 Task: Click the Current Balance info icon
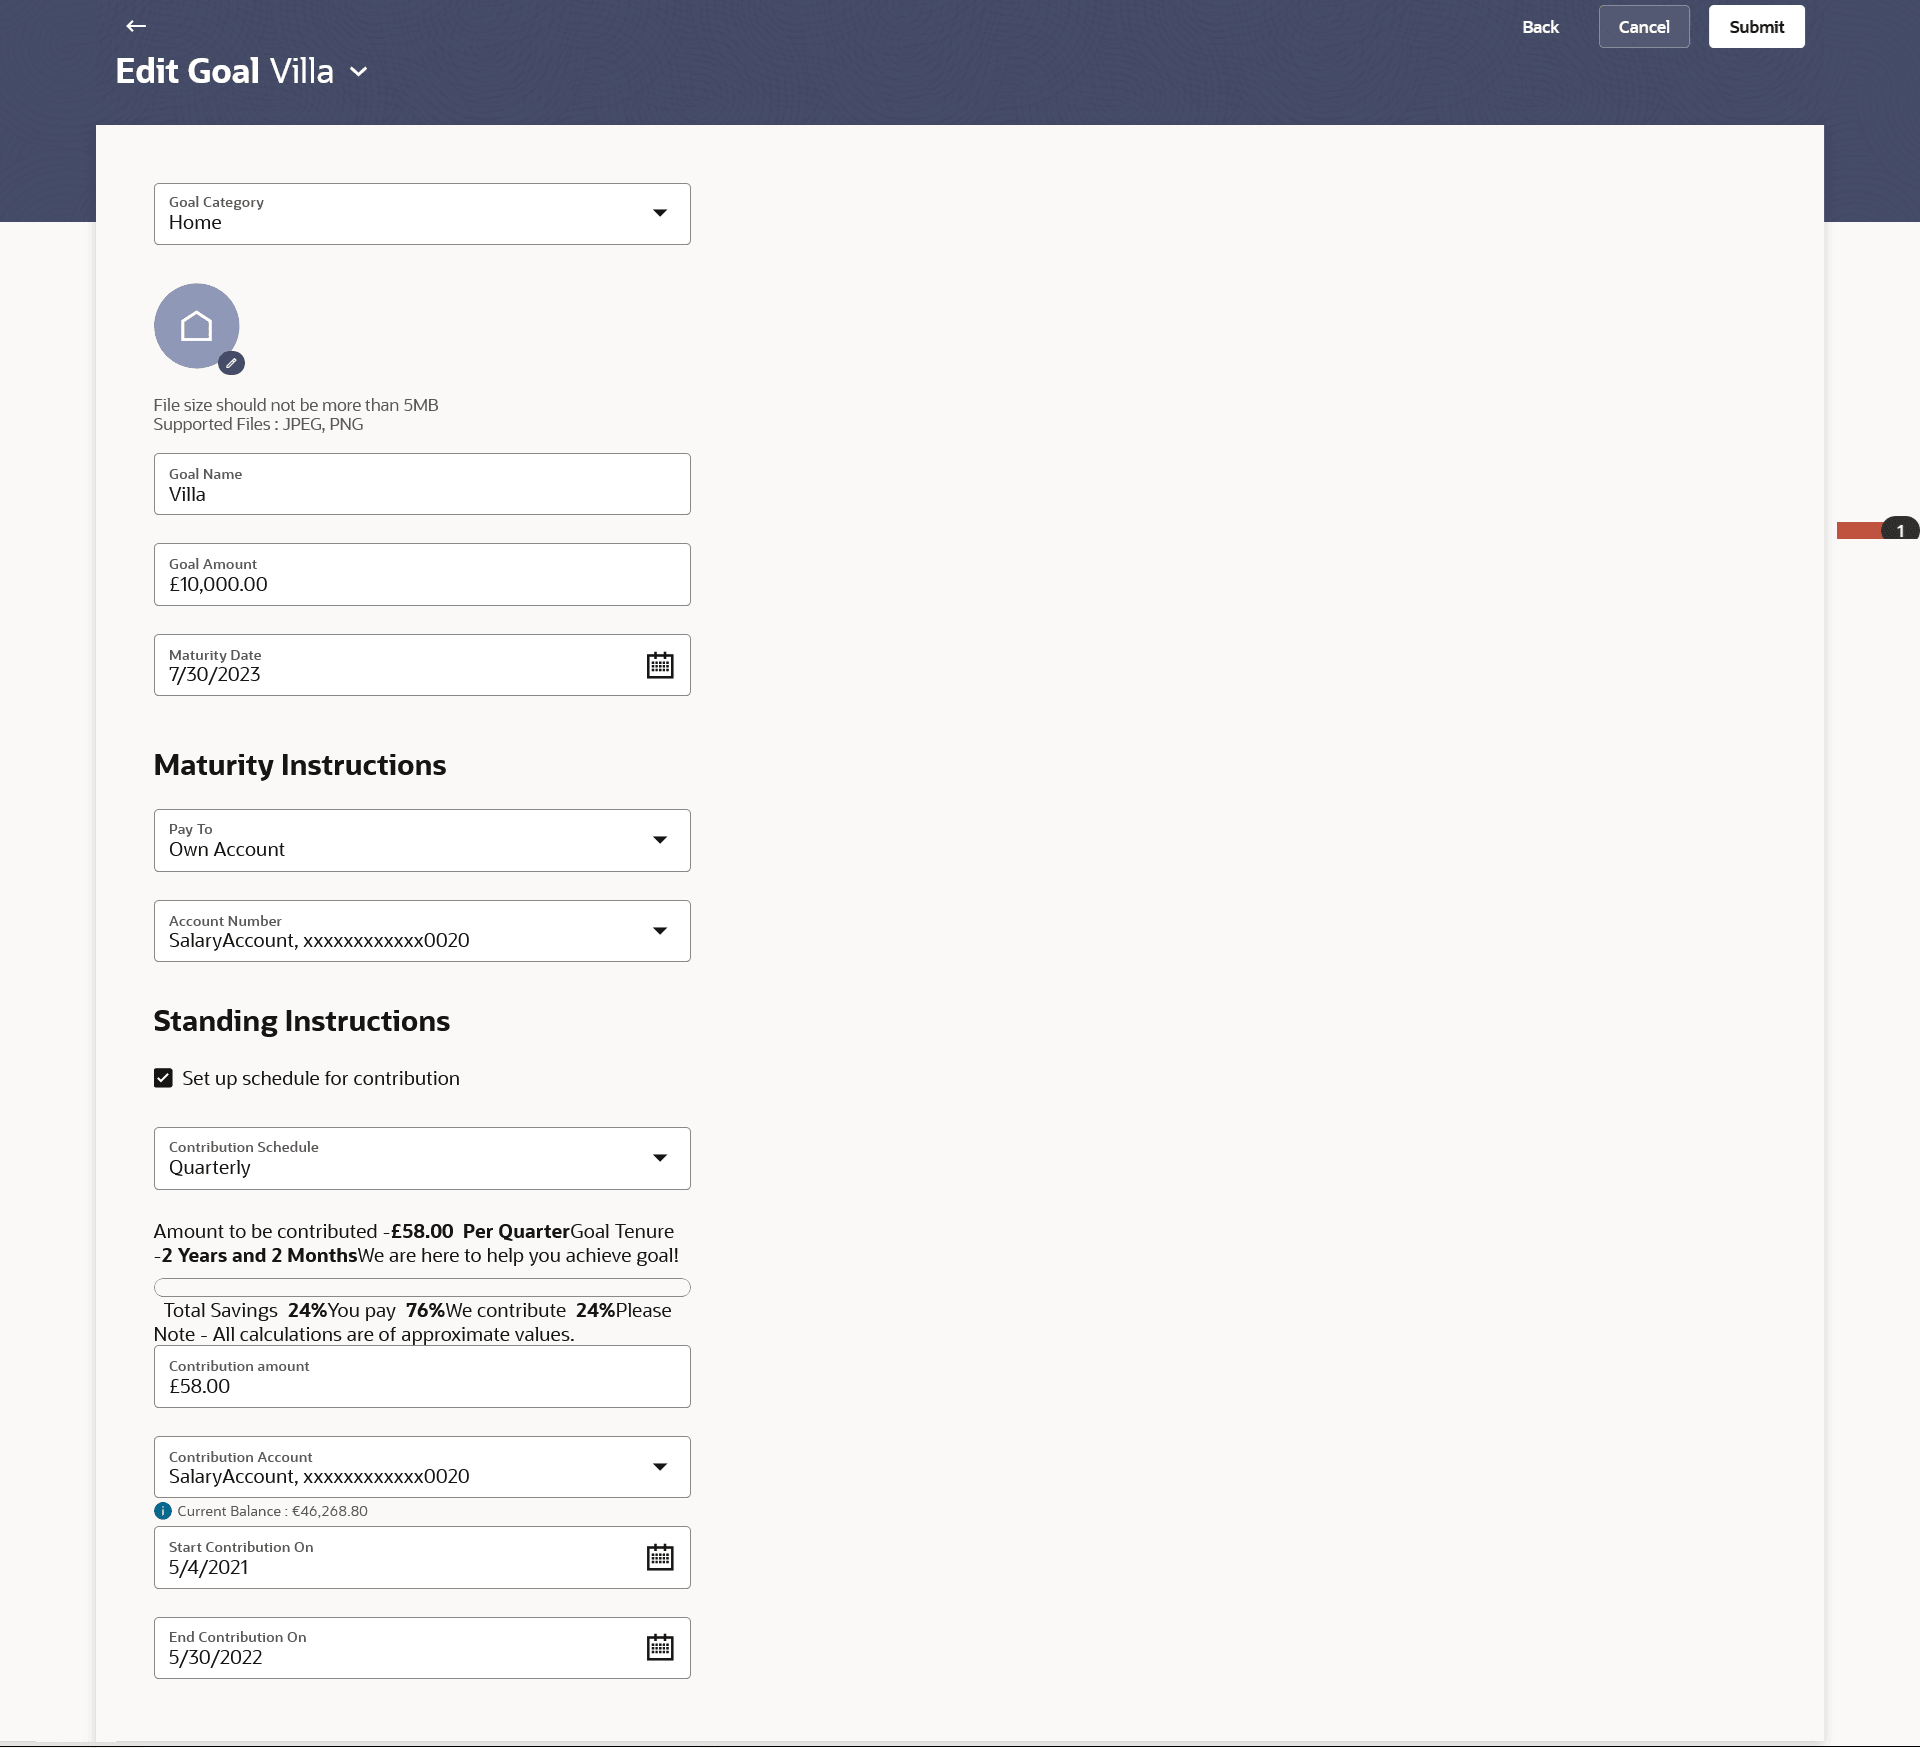pyautogui.click(x=163, y=1511)
